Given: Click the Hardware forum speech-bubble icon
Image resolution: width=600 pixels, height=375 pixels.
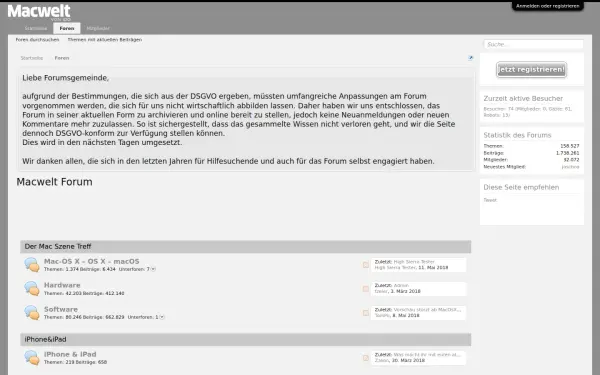Looking at the screenshot, I should 32,289.
